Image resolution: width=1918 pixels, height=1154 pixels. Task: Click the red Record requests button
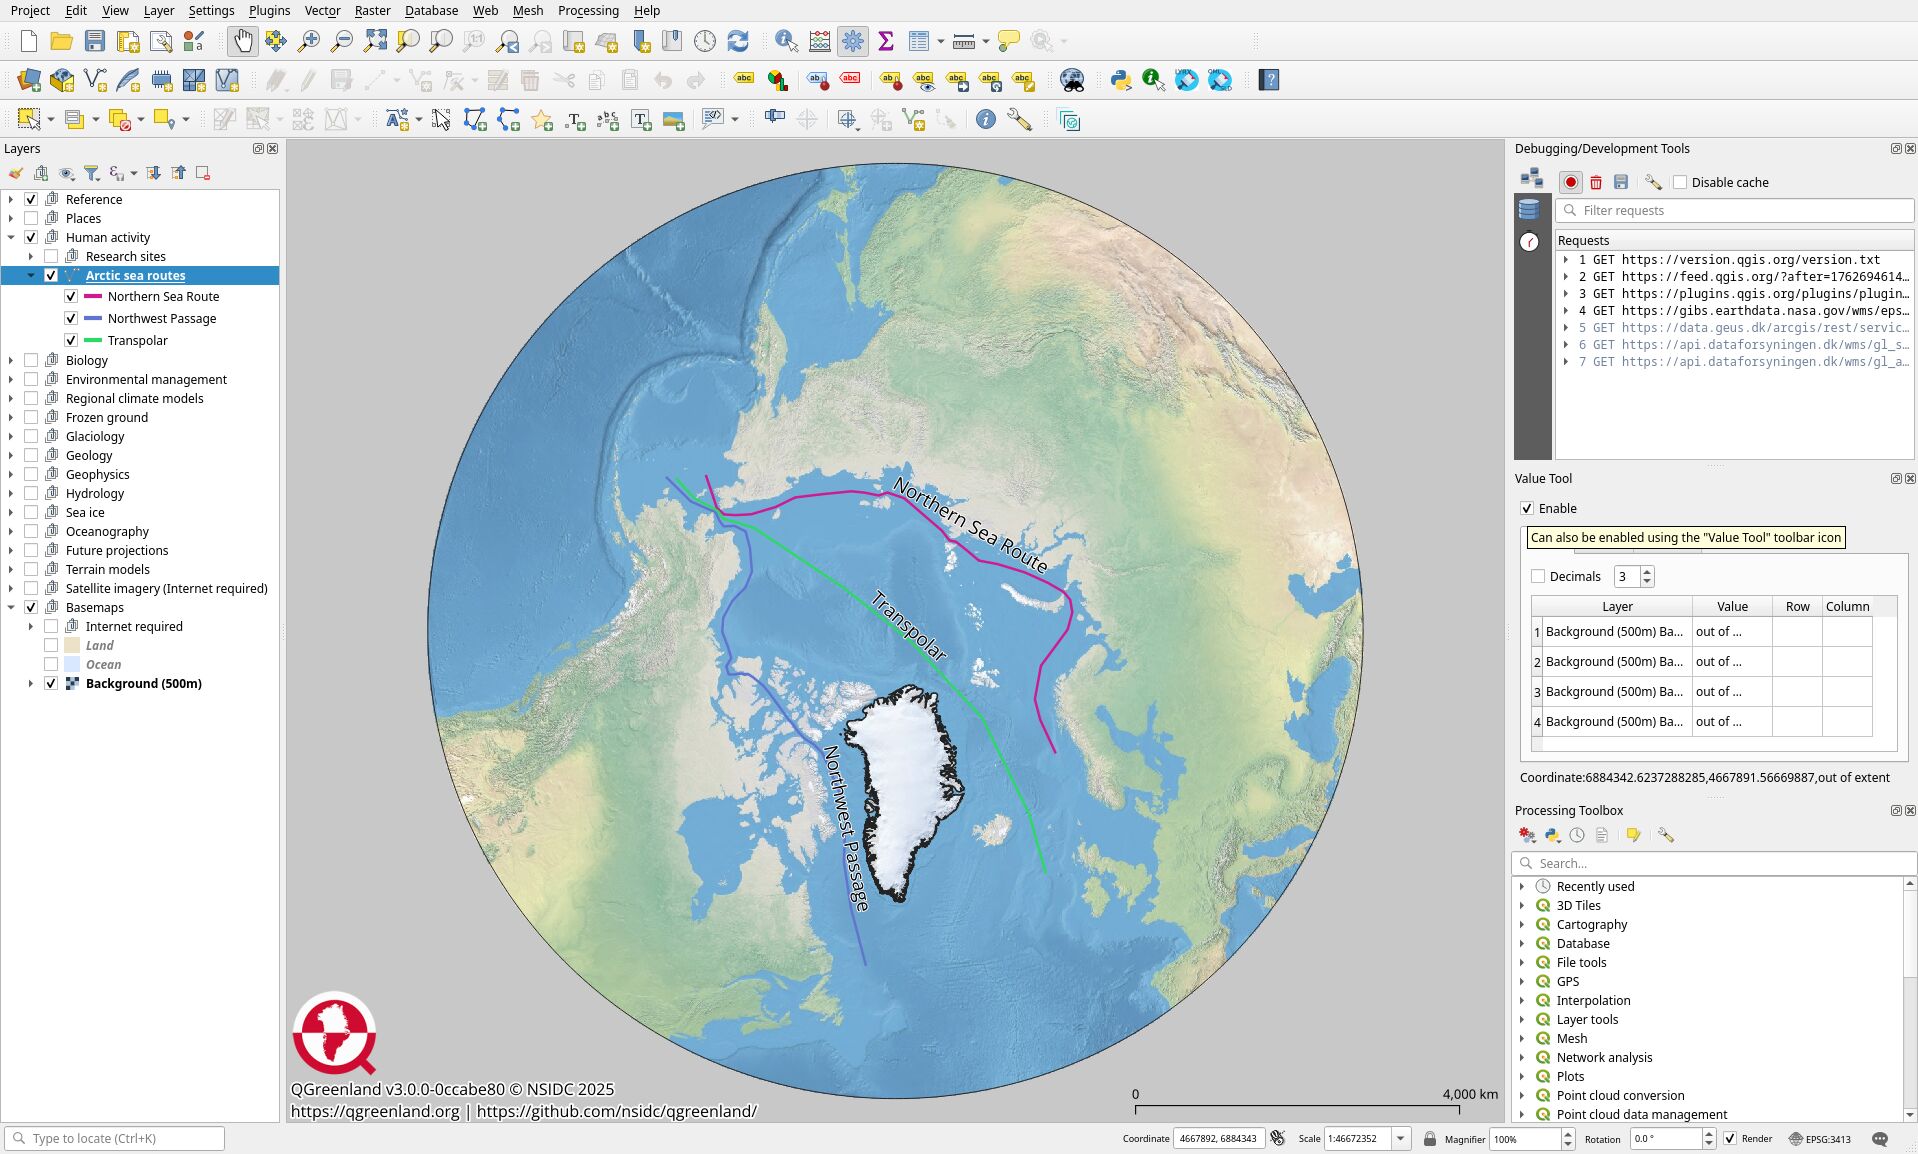point(1570,182)
